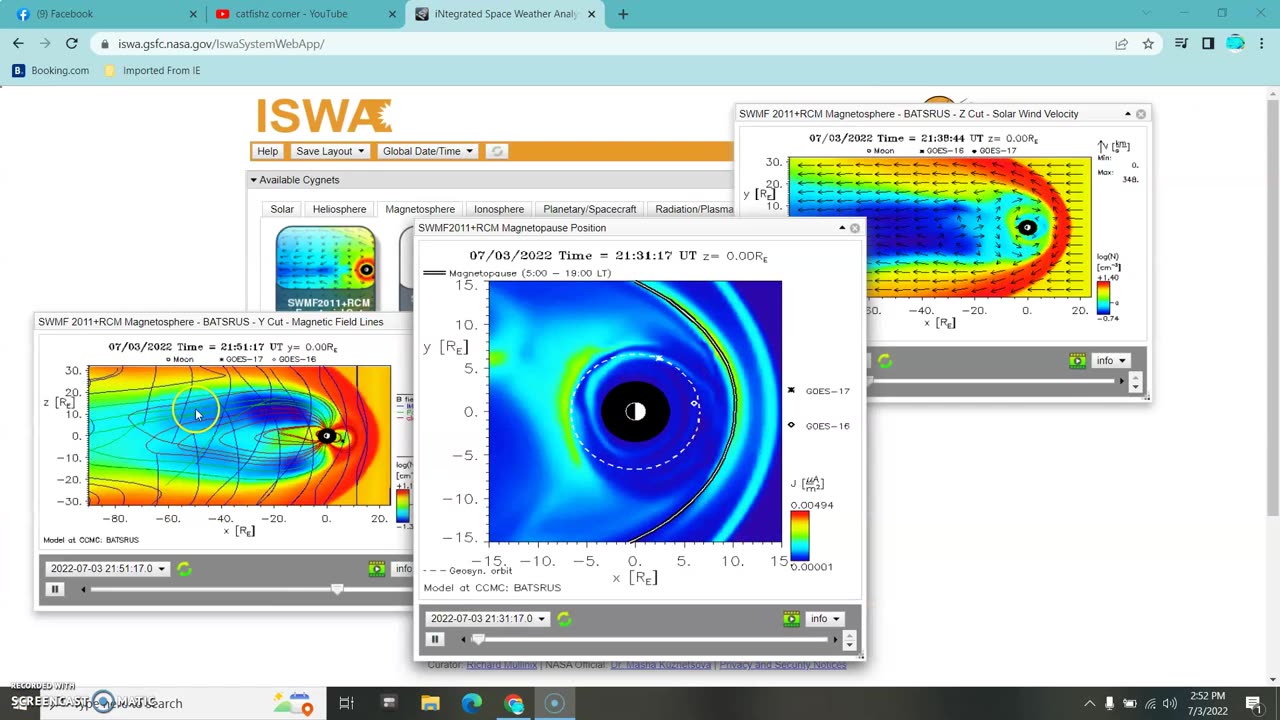Click ISWA toolbar refresh icon
1280x720 pixels.
tap(496, 151)
